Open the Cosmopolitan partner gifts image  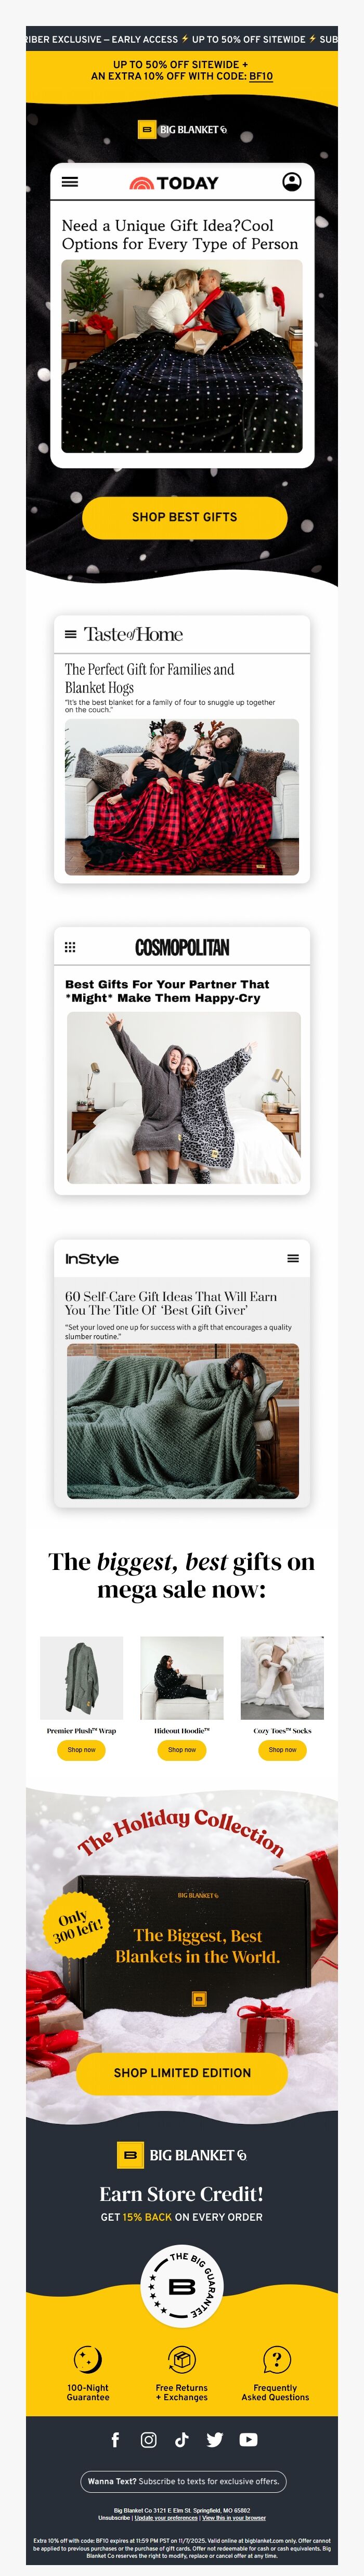(x=184, y=1097)
